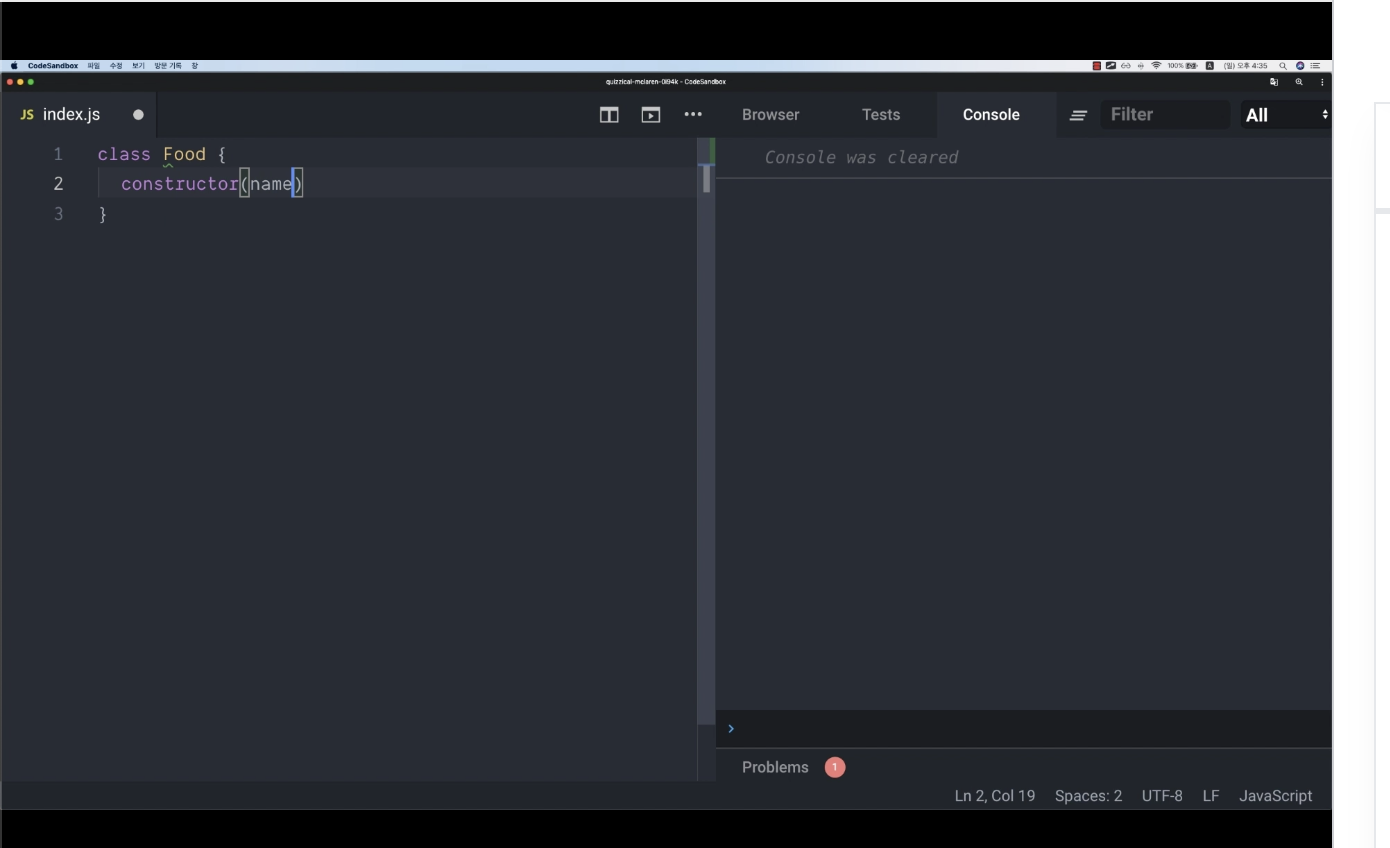The height and width of the screenshot is (848, 1390).
Task: Switch to the Browser tab
Action: [x=771, y=115]
